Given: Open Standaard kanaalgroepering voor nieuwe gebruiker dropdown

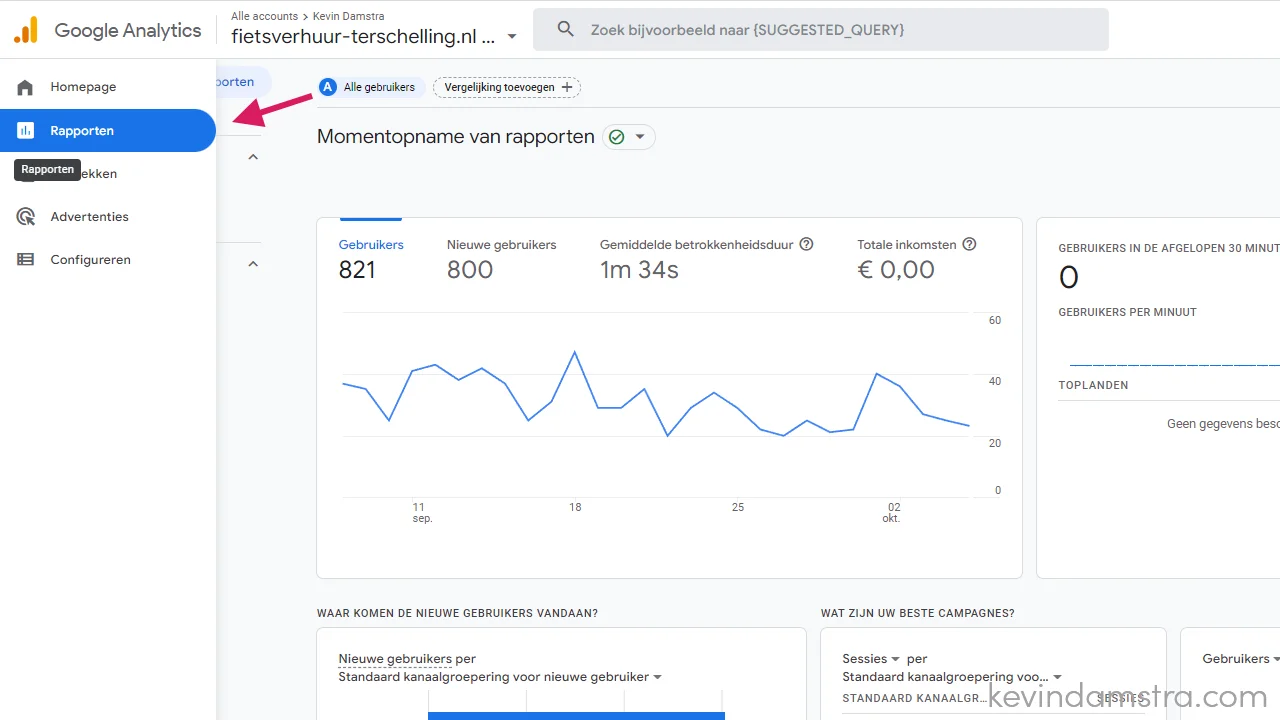Looking at the screenshot, I should [500, 677].
